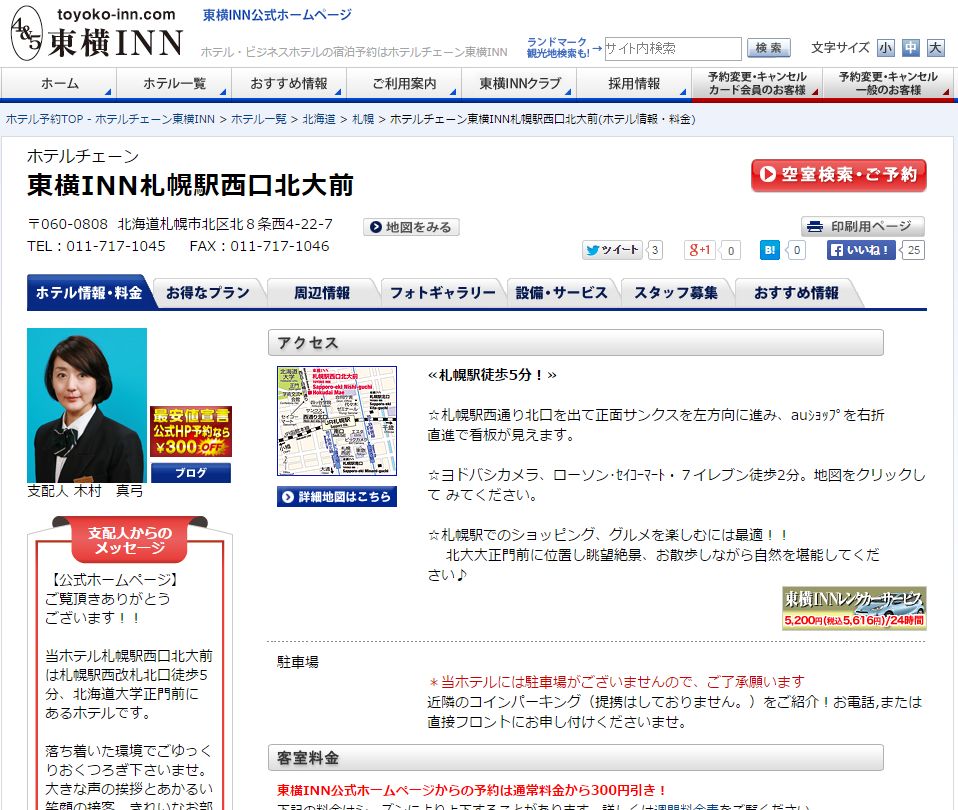This screenshot has height=810, width=958.
Task: Open the 採用情報 nav menu
Action: [634, 84]
